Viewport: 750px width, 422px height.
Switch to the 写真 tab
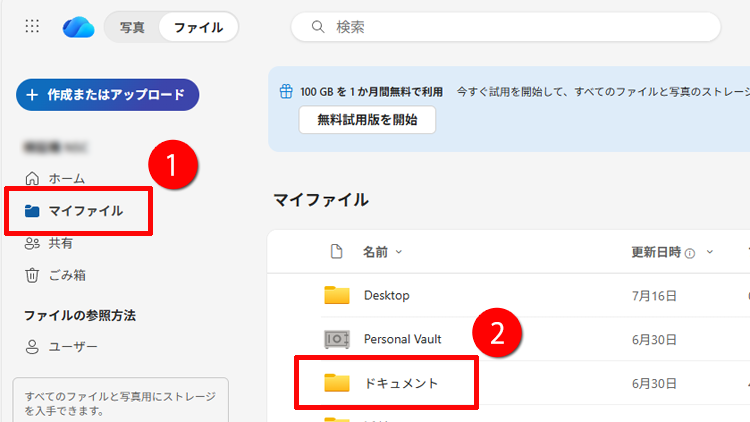tap(132, 27)
